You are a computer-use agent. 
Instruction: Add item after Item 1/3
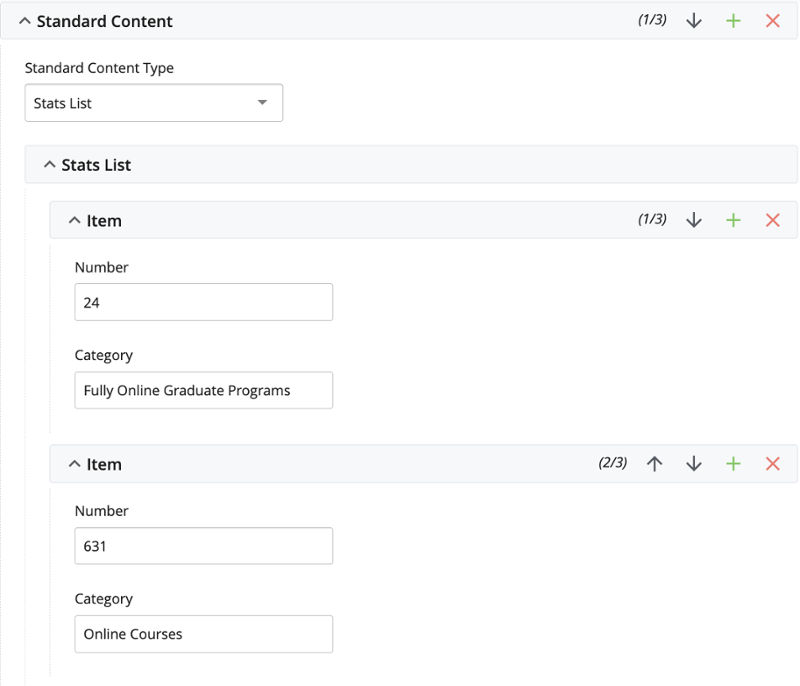click(733, 220)
